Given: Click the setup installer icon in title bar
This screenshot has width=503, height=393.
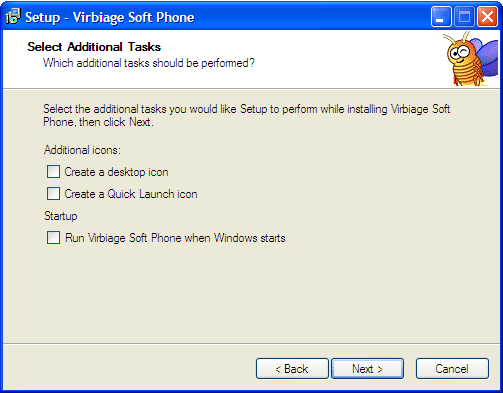Looking at the screenshot, I should pyautogui.click(x=13, y=16).
